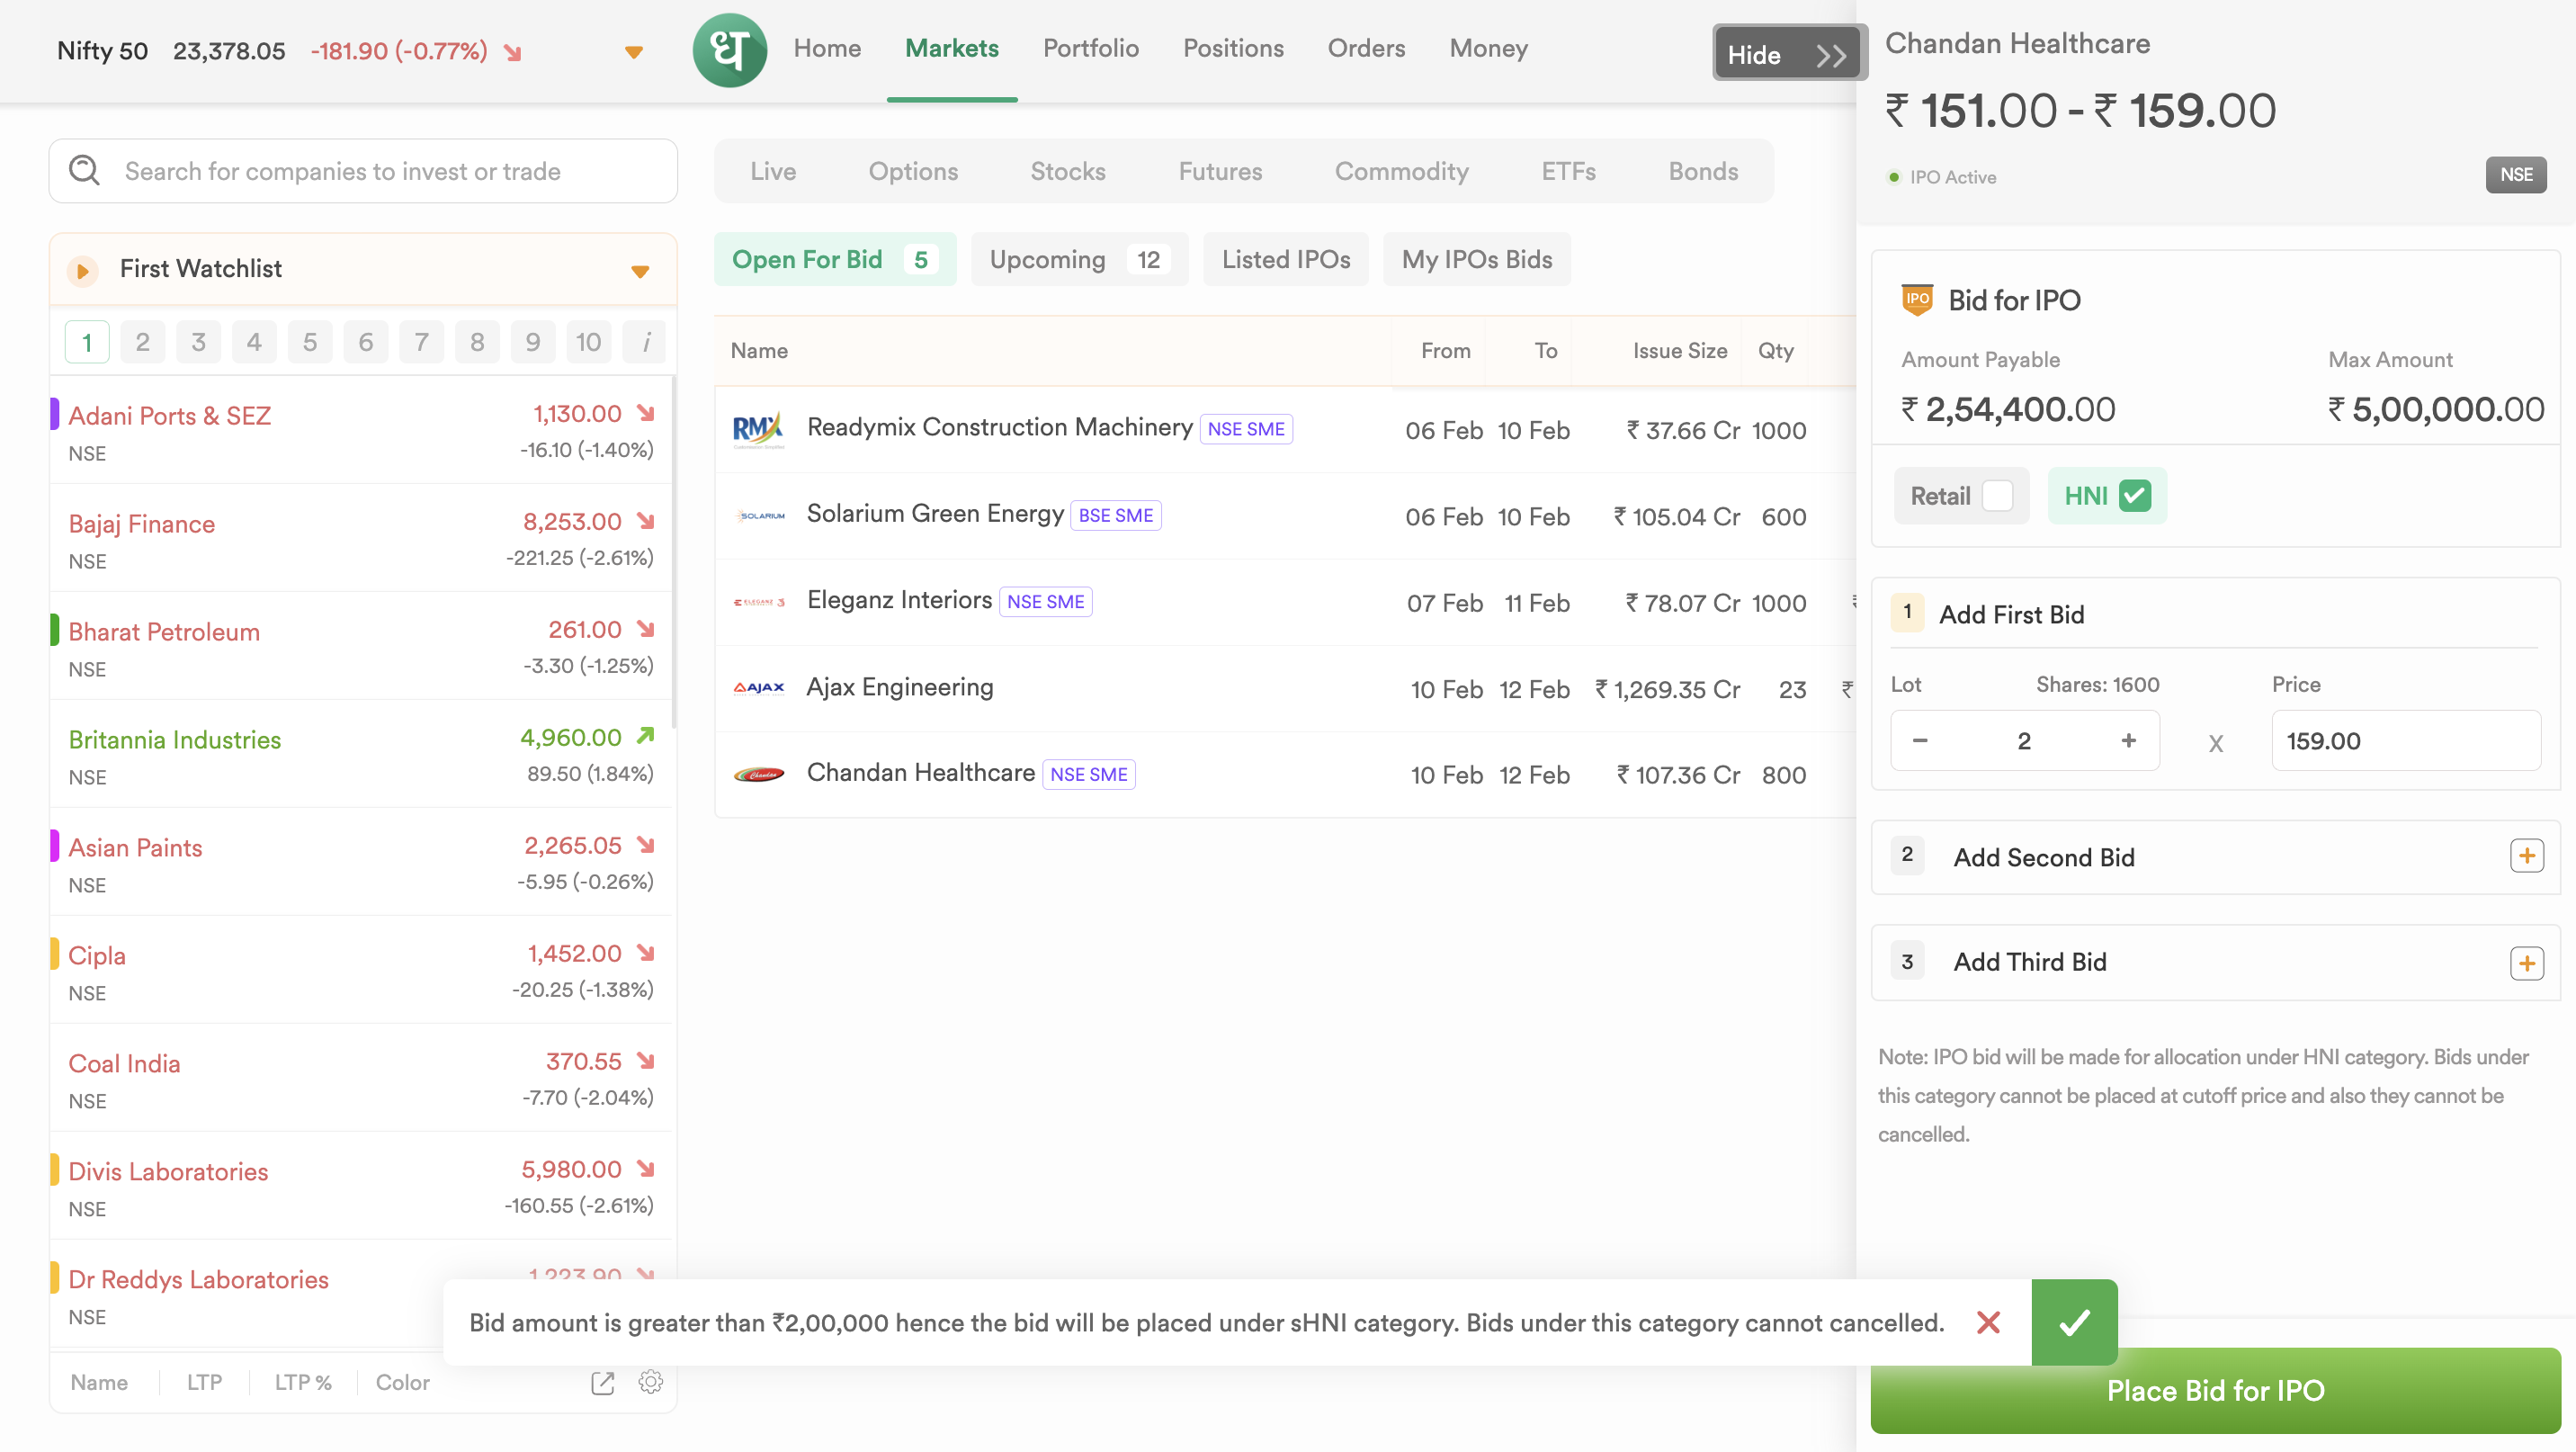Click the magenta color tag on Asian Paints

pos(54,846)
